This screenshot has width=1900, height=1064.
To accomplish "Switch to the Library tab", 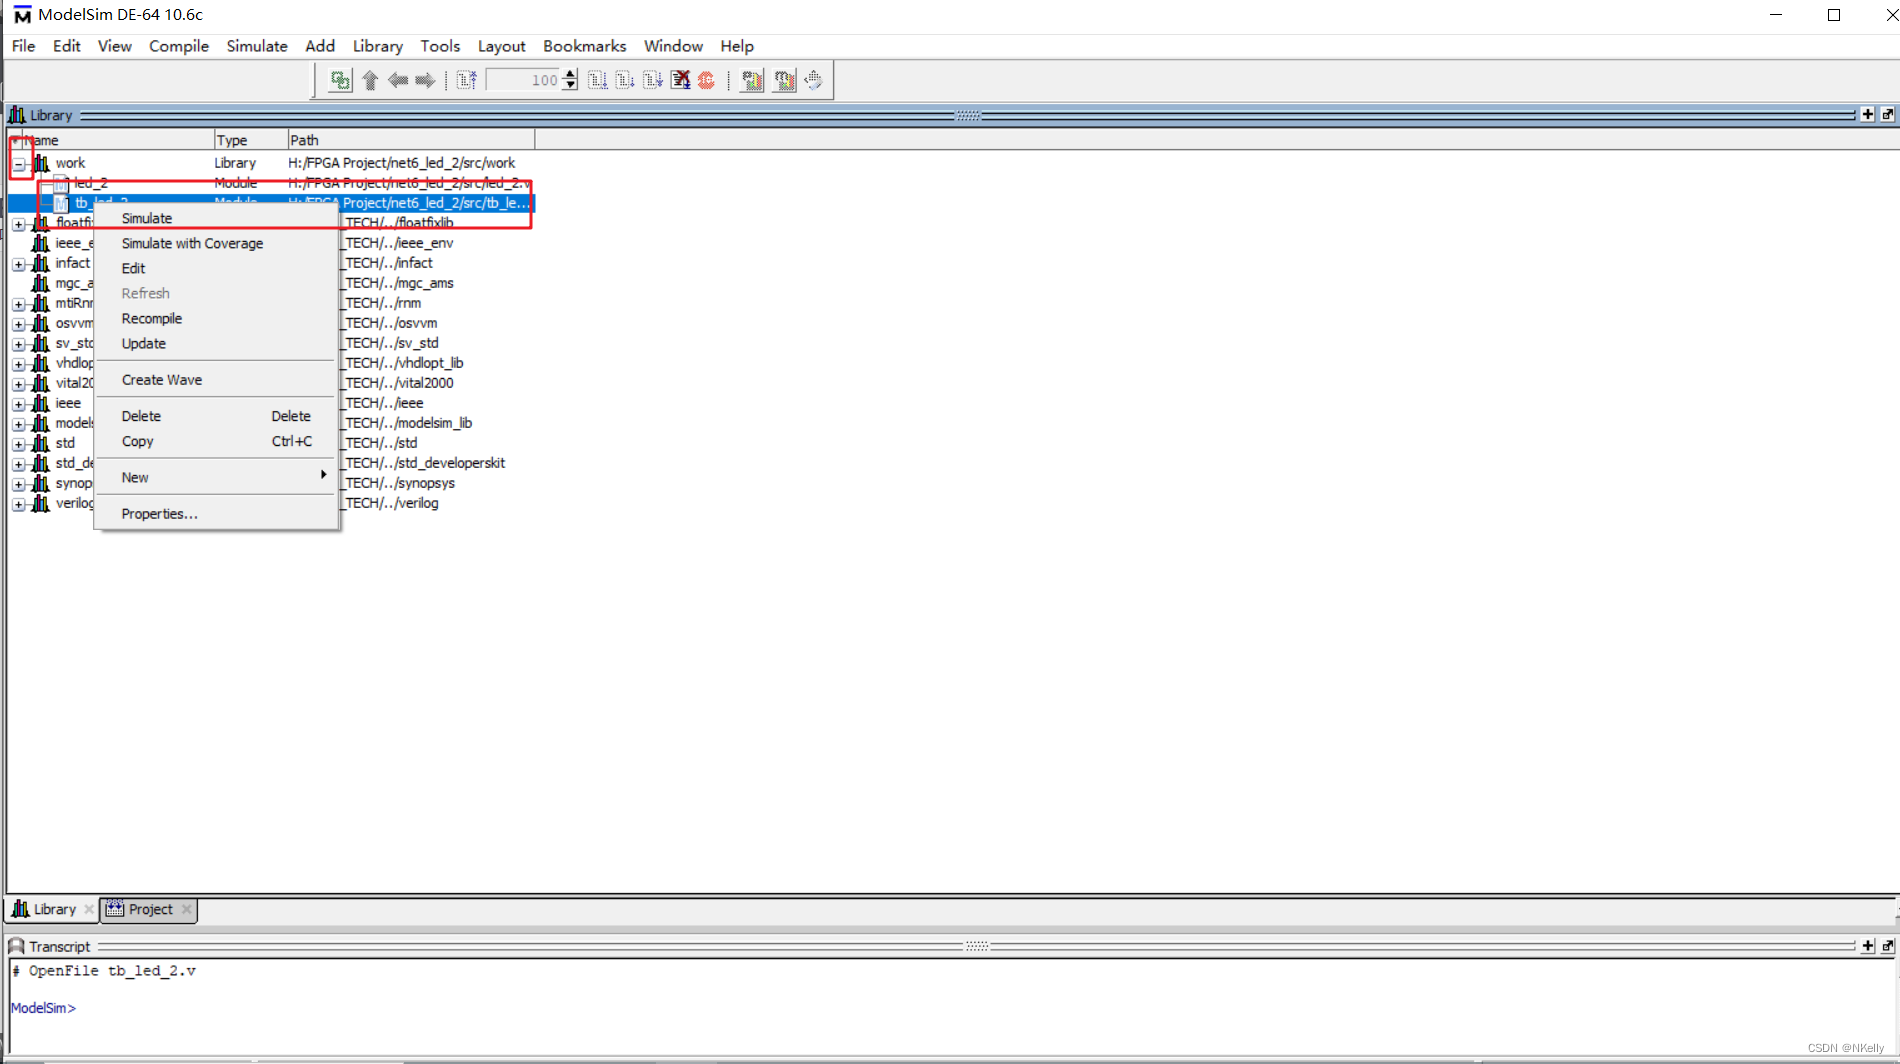I will point(54,909).
